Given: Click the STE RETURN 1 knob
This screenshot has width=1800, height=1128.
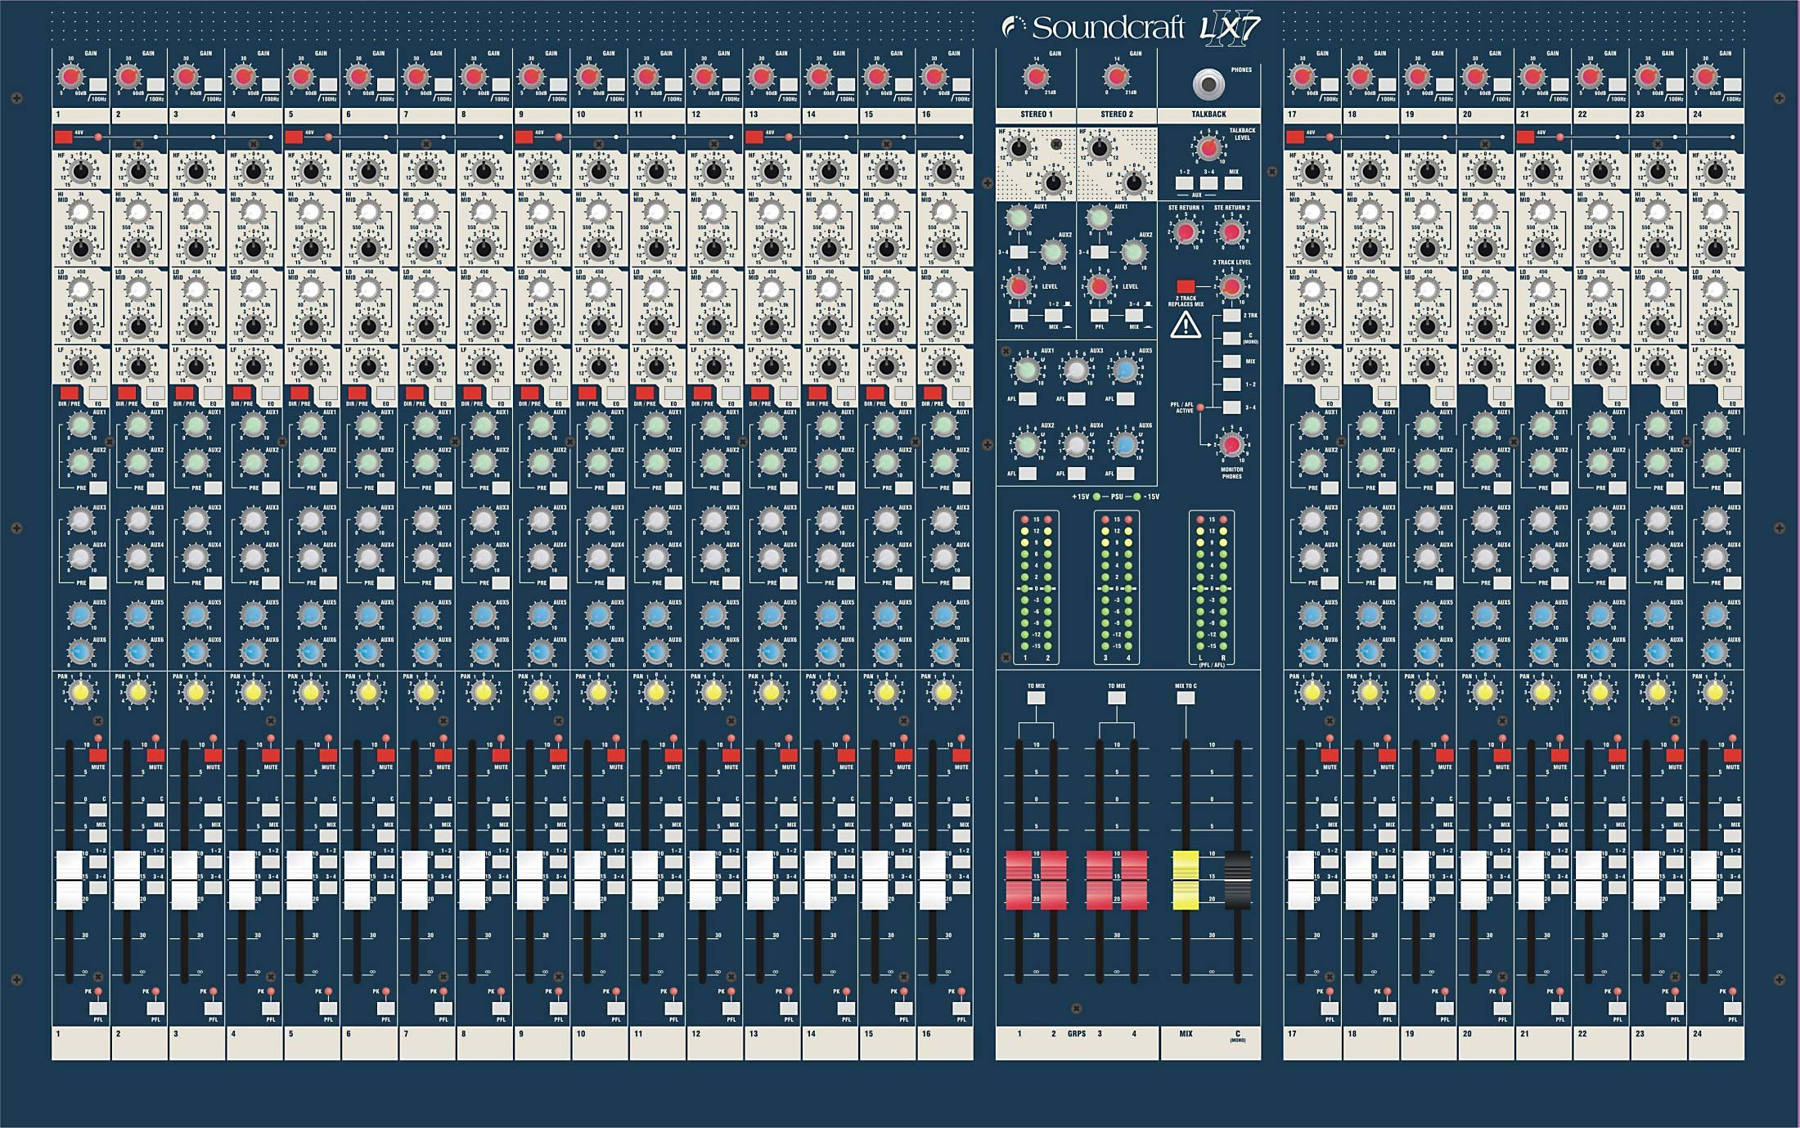Looking at the screenshot, I should pyautogui.click(x=1186, y=231).
